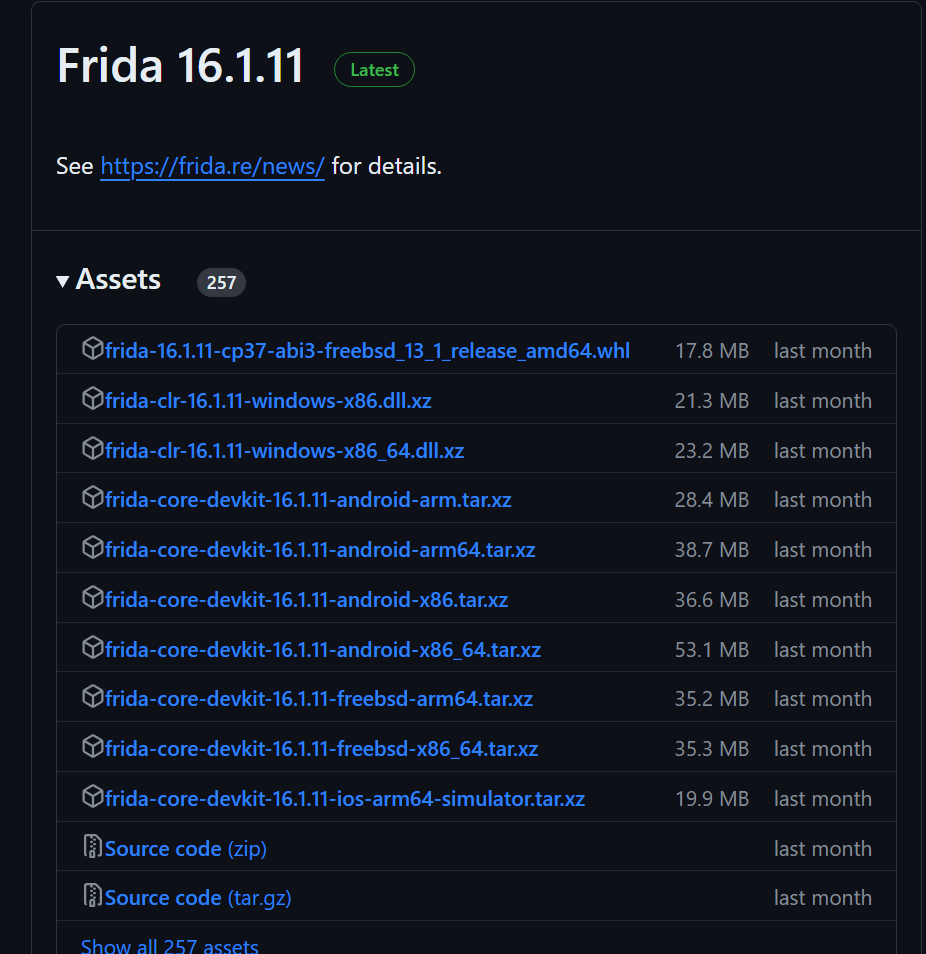Click package icon for frida-clr windows-x86_64 asset
This screenshot has height=954, width=926.
[x=92, y=448]
